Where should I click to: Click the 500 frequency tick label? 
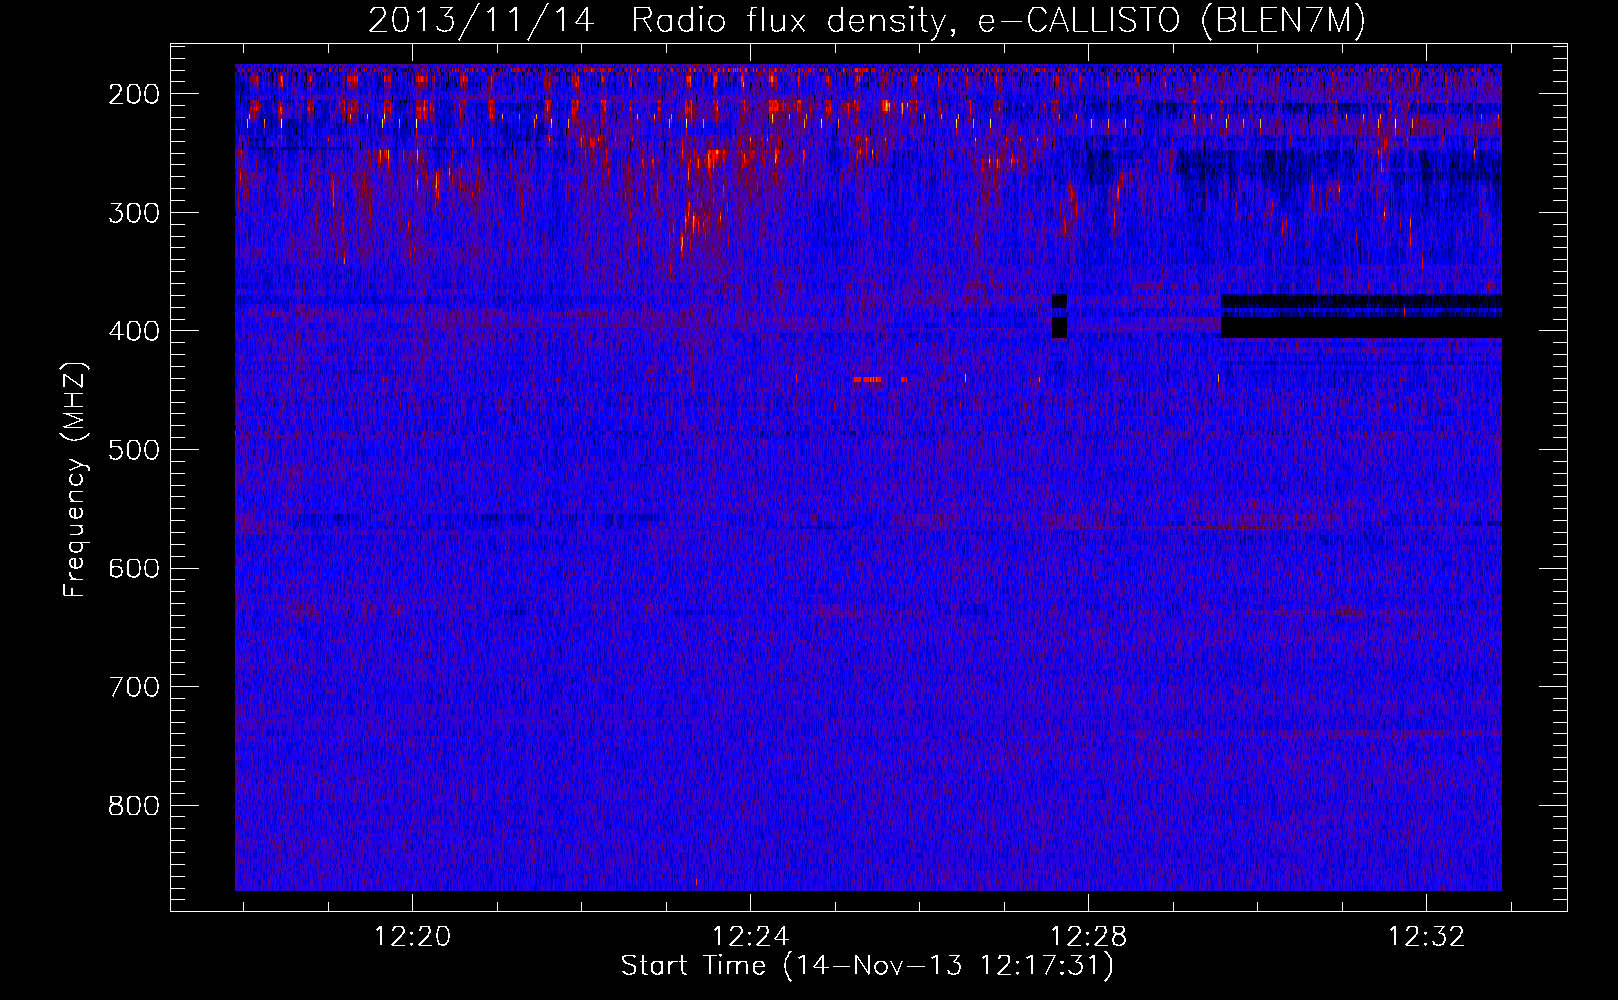click(134, 450)
